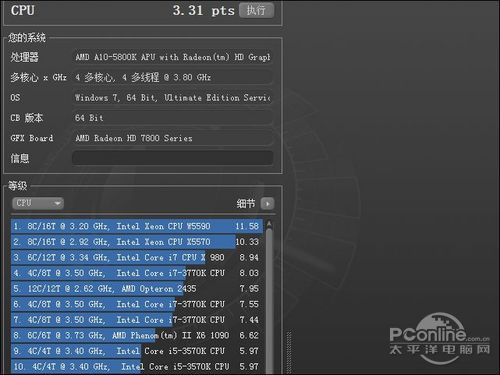This screenshot has width=500, height=375.
Task: Click the CB 版本 64 Bit field
Action: 173,118
